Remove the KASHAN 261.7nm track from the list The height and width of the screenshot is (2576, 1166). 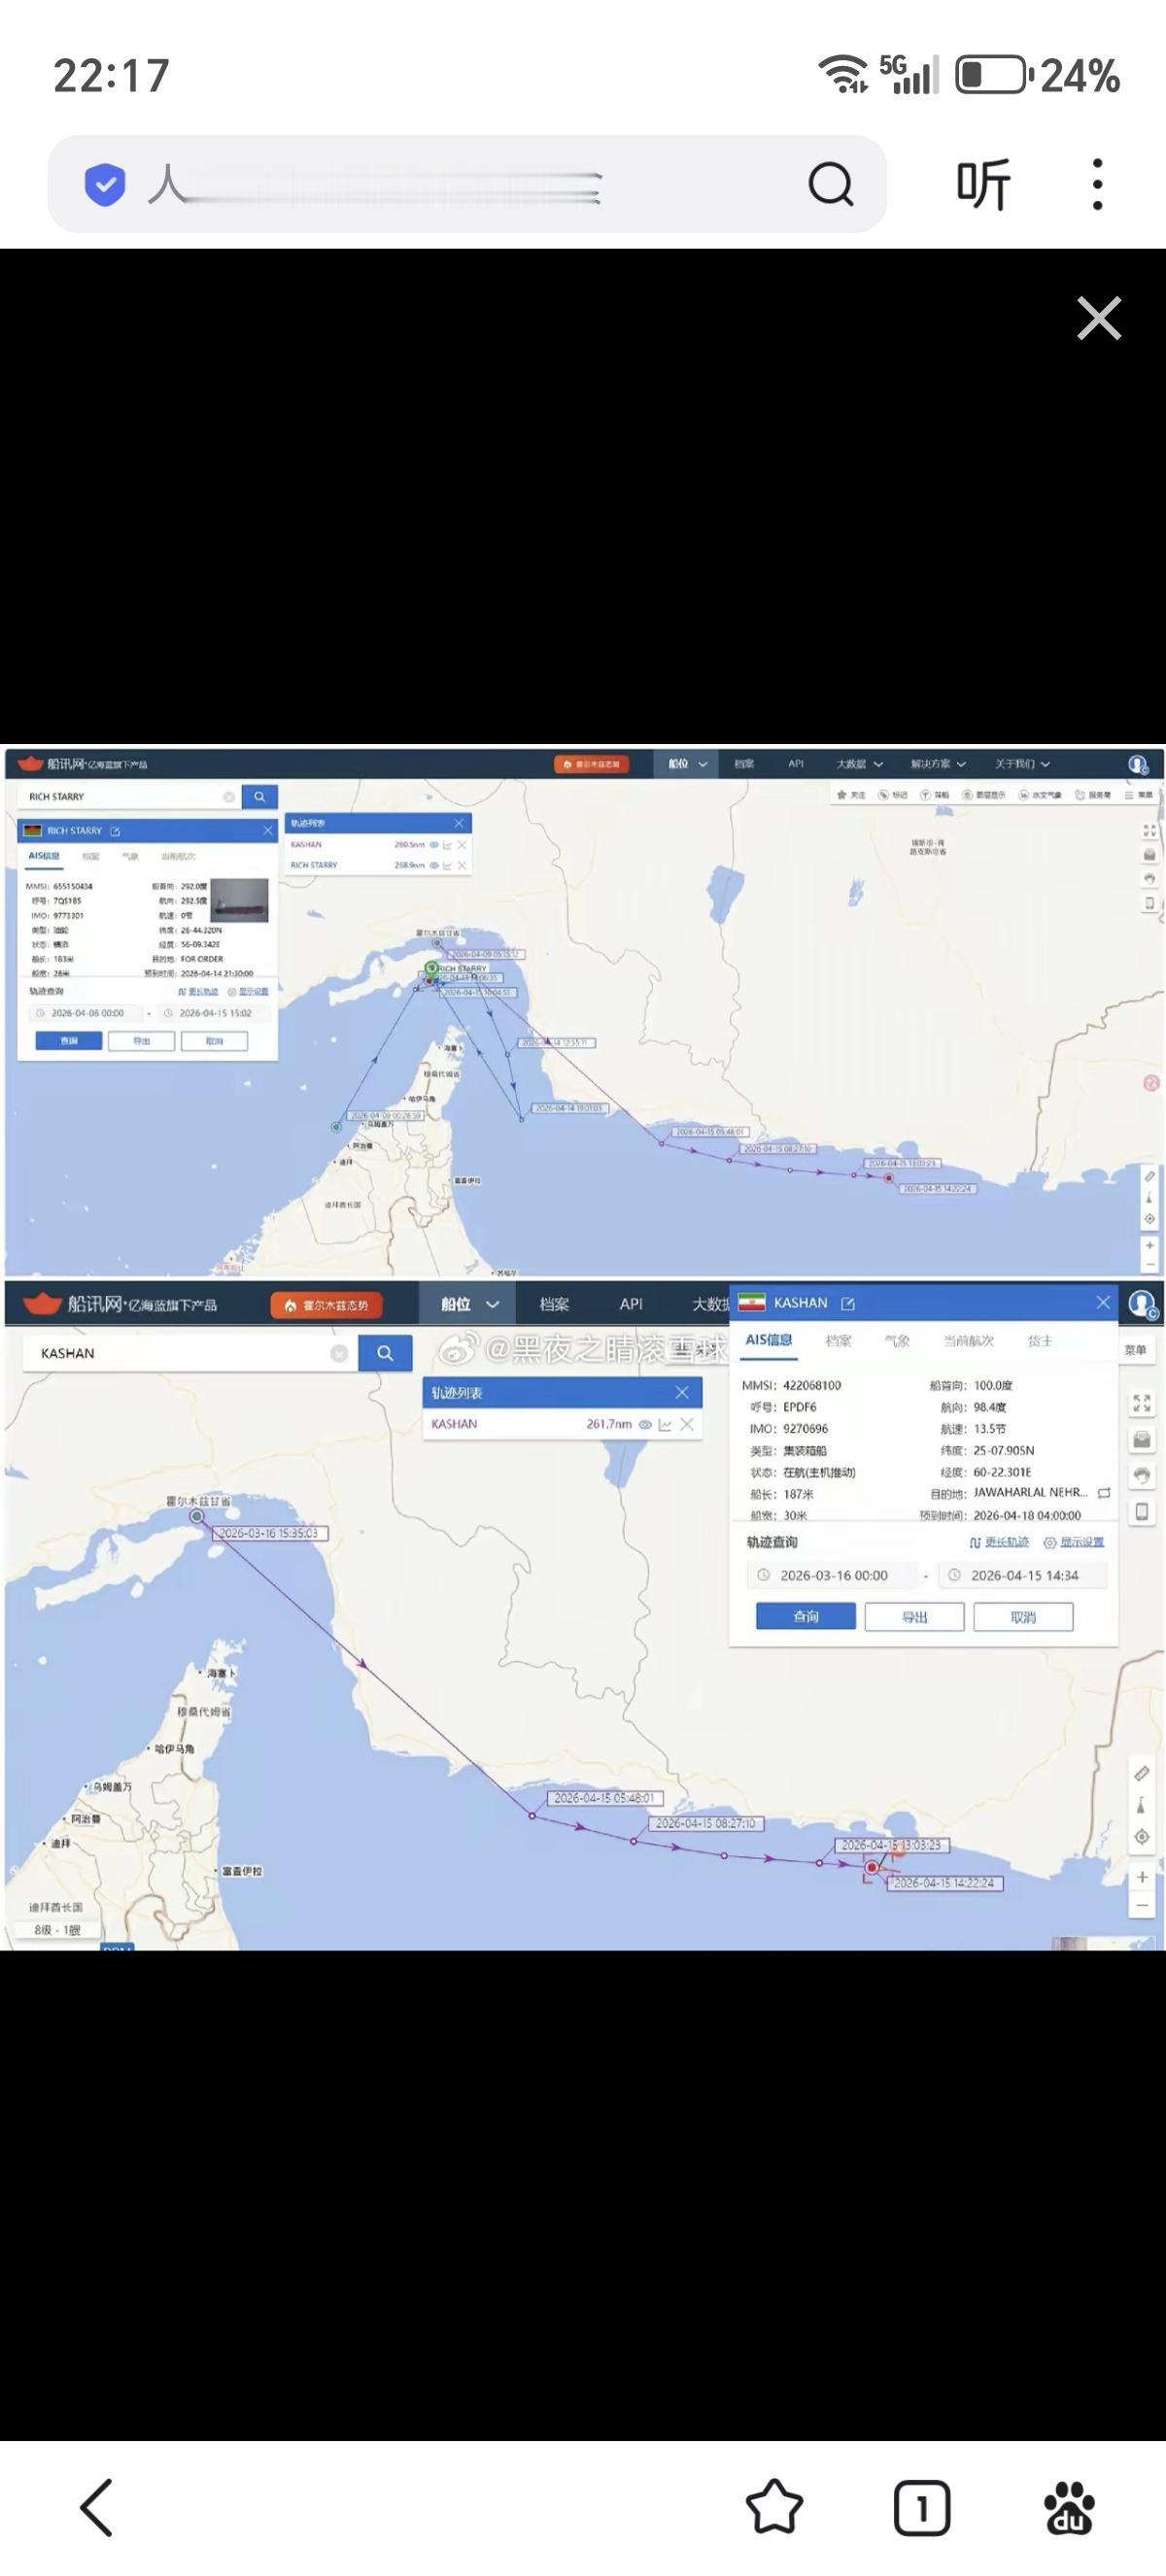point(687,1424)
